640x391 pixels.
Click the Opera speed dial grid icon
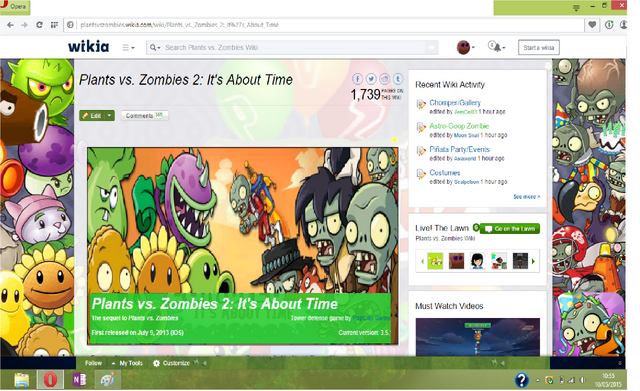(54, 25)
